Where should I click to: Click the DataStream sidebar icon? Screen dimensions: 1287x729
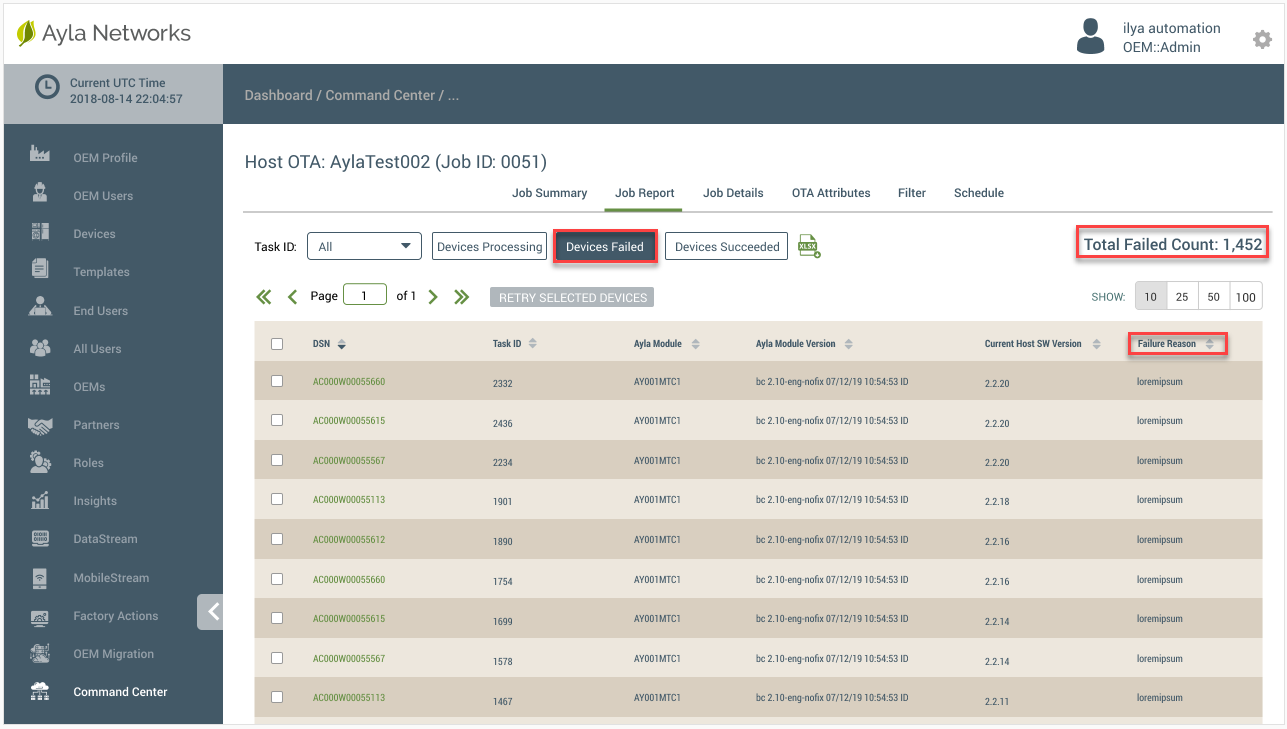[40, 538]
